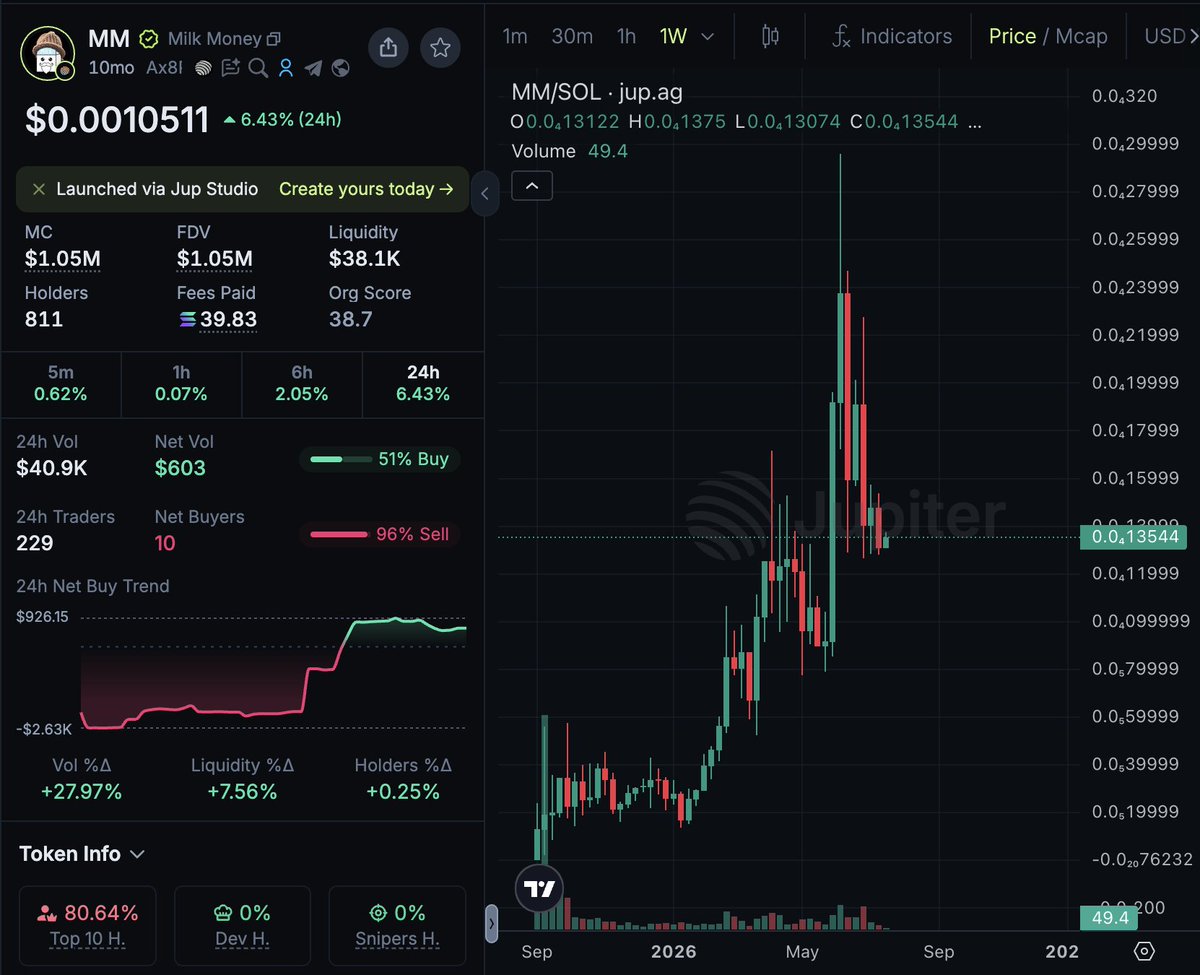Click the 24h Net Buy Trend chart
This screenshot has width=1200, height=975.
tap(272, 672)
